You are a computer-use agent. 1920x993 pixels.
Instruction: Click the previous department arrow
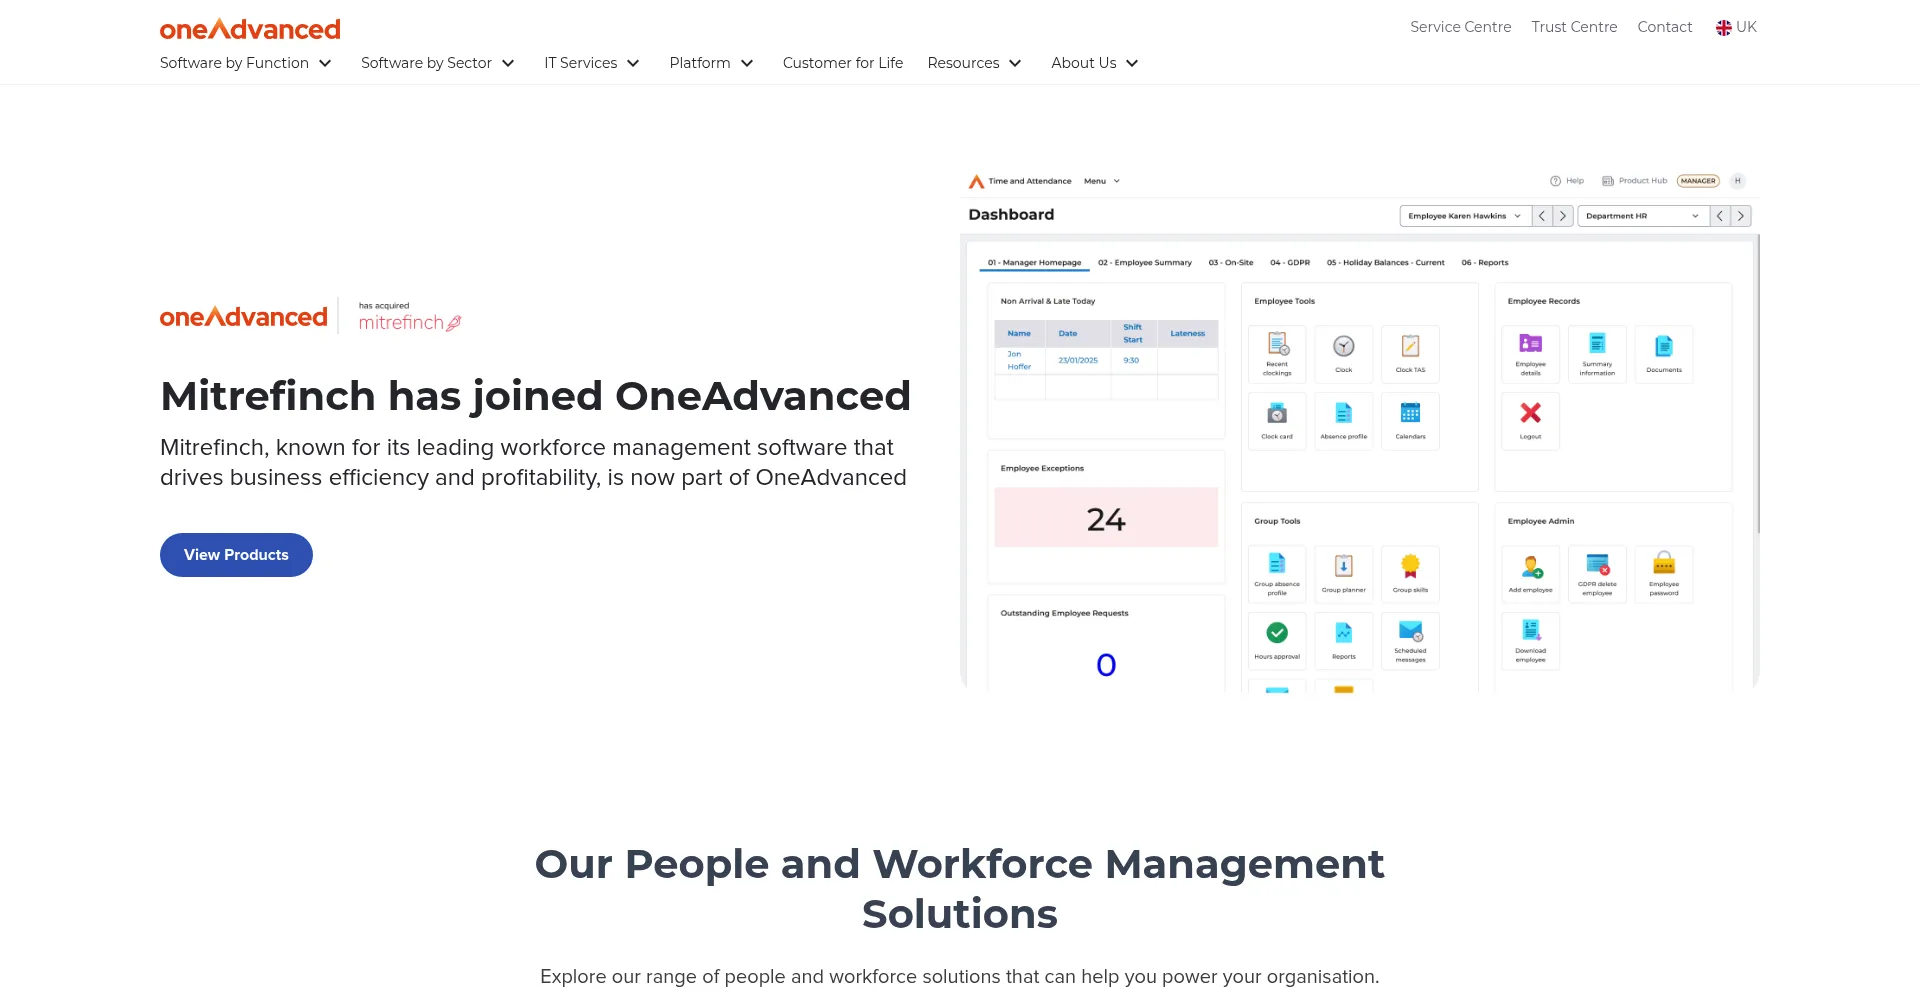point(1720,216)
